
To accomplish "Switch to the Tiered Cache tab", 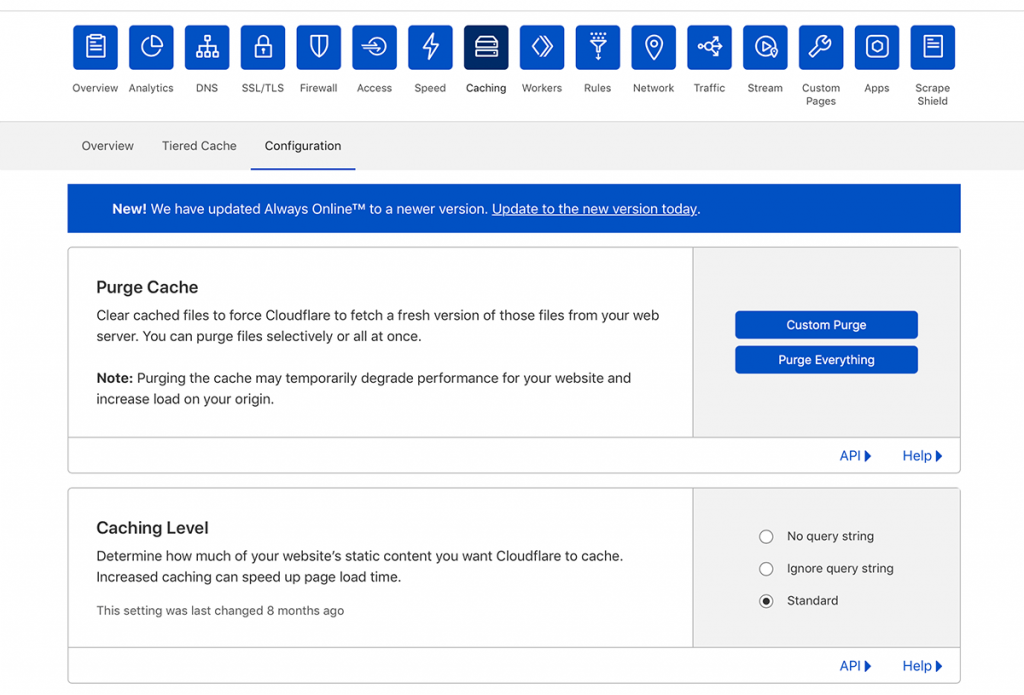I will [x=198, y=146].
